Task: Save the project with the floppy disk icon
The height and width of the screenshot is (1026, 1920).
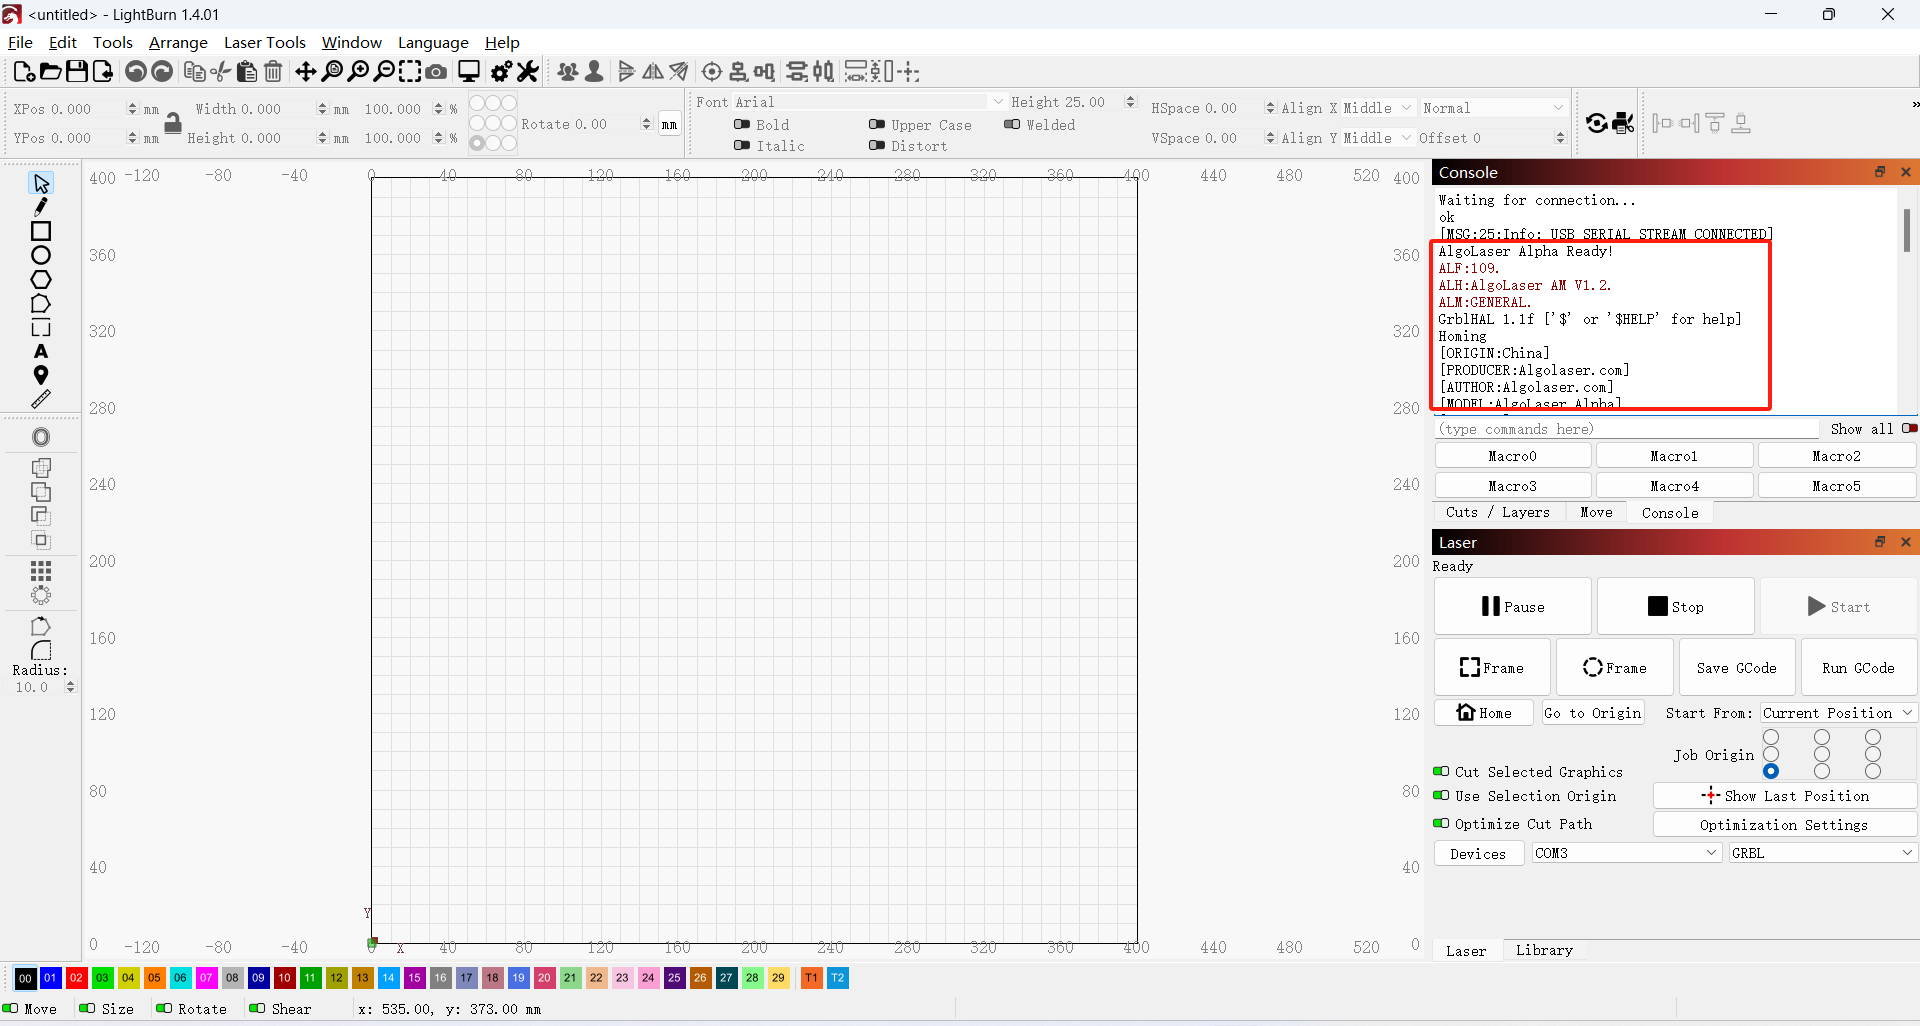Action: pyautogui.click(x=76, y=71)
